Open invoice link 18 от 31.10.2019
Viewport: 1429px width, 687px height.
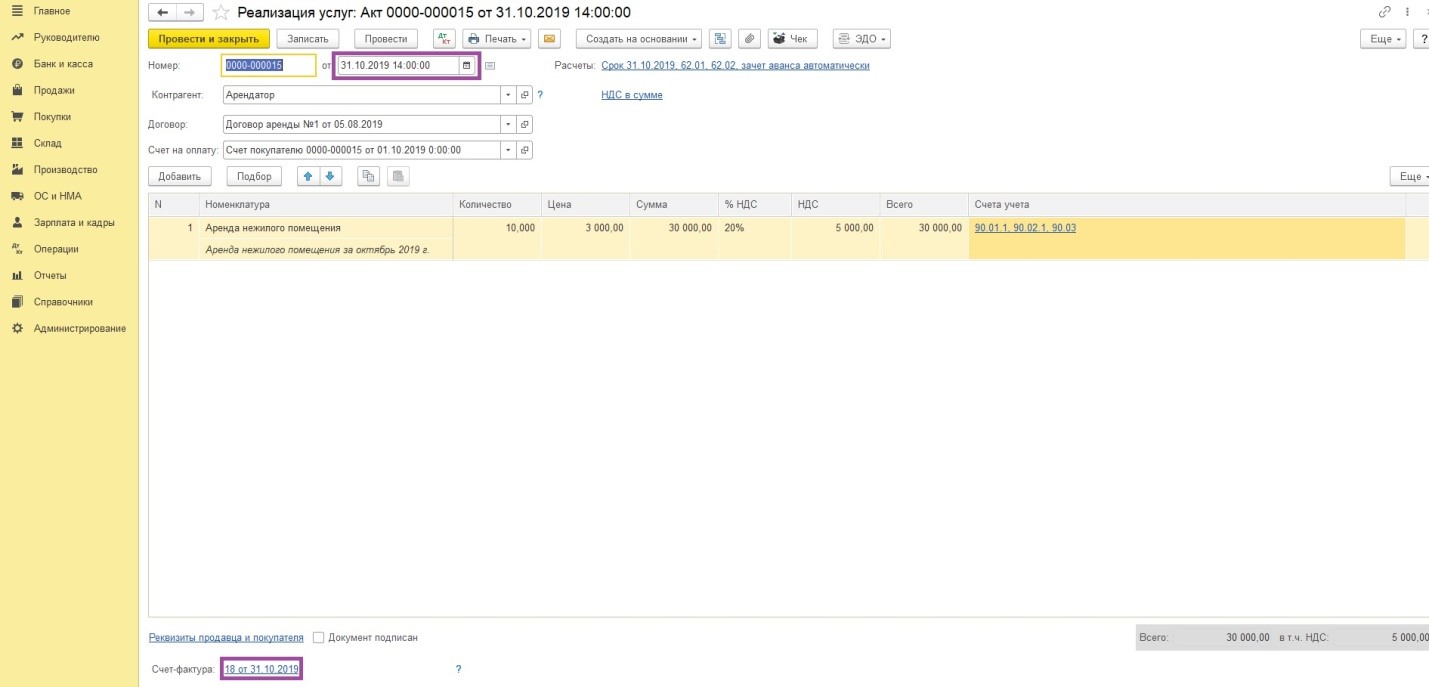(262, 669)
